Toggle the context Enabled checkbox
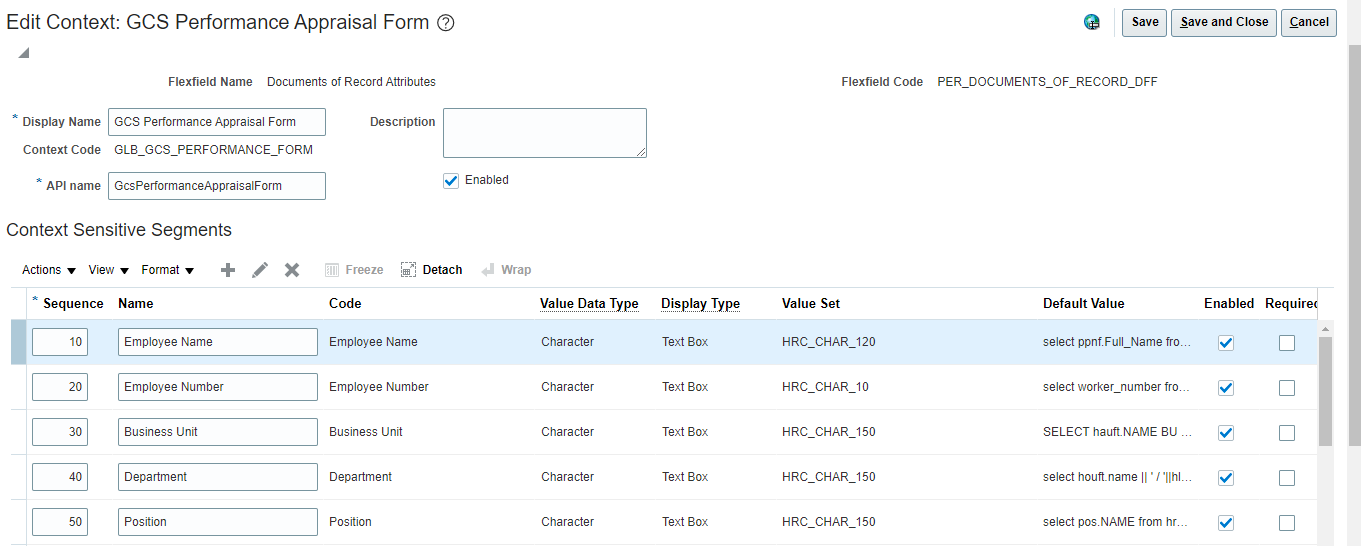The image size is (1361, 546). [x=451, y=181]
